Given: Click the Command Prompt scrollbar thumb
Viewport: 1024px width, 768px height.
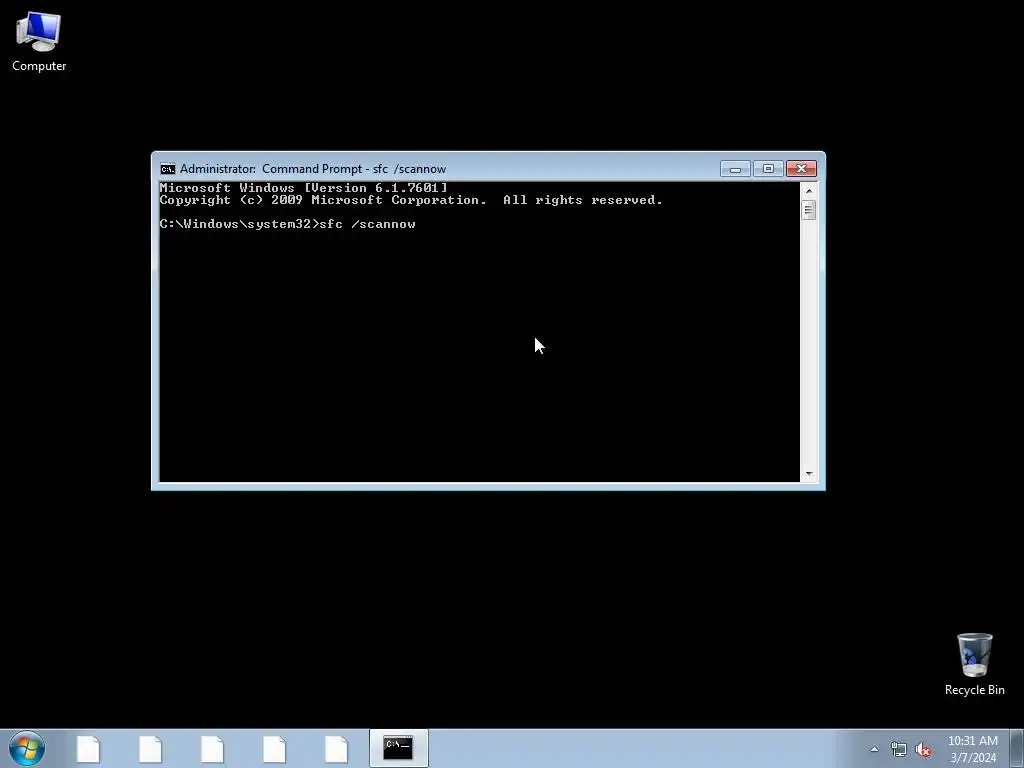Looking at the screenshot, I should click(808, 210).
